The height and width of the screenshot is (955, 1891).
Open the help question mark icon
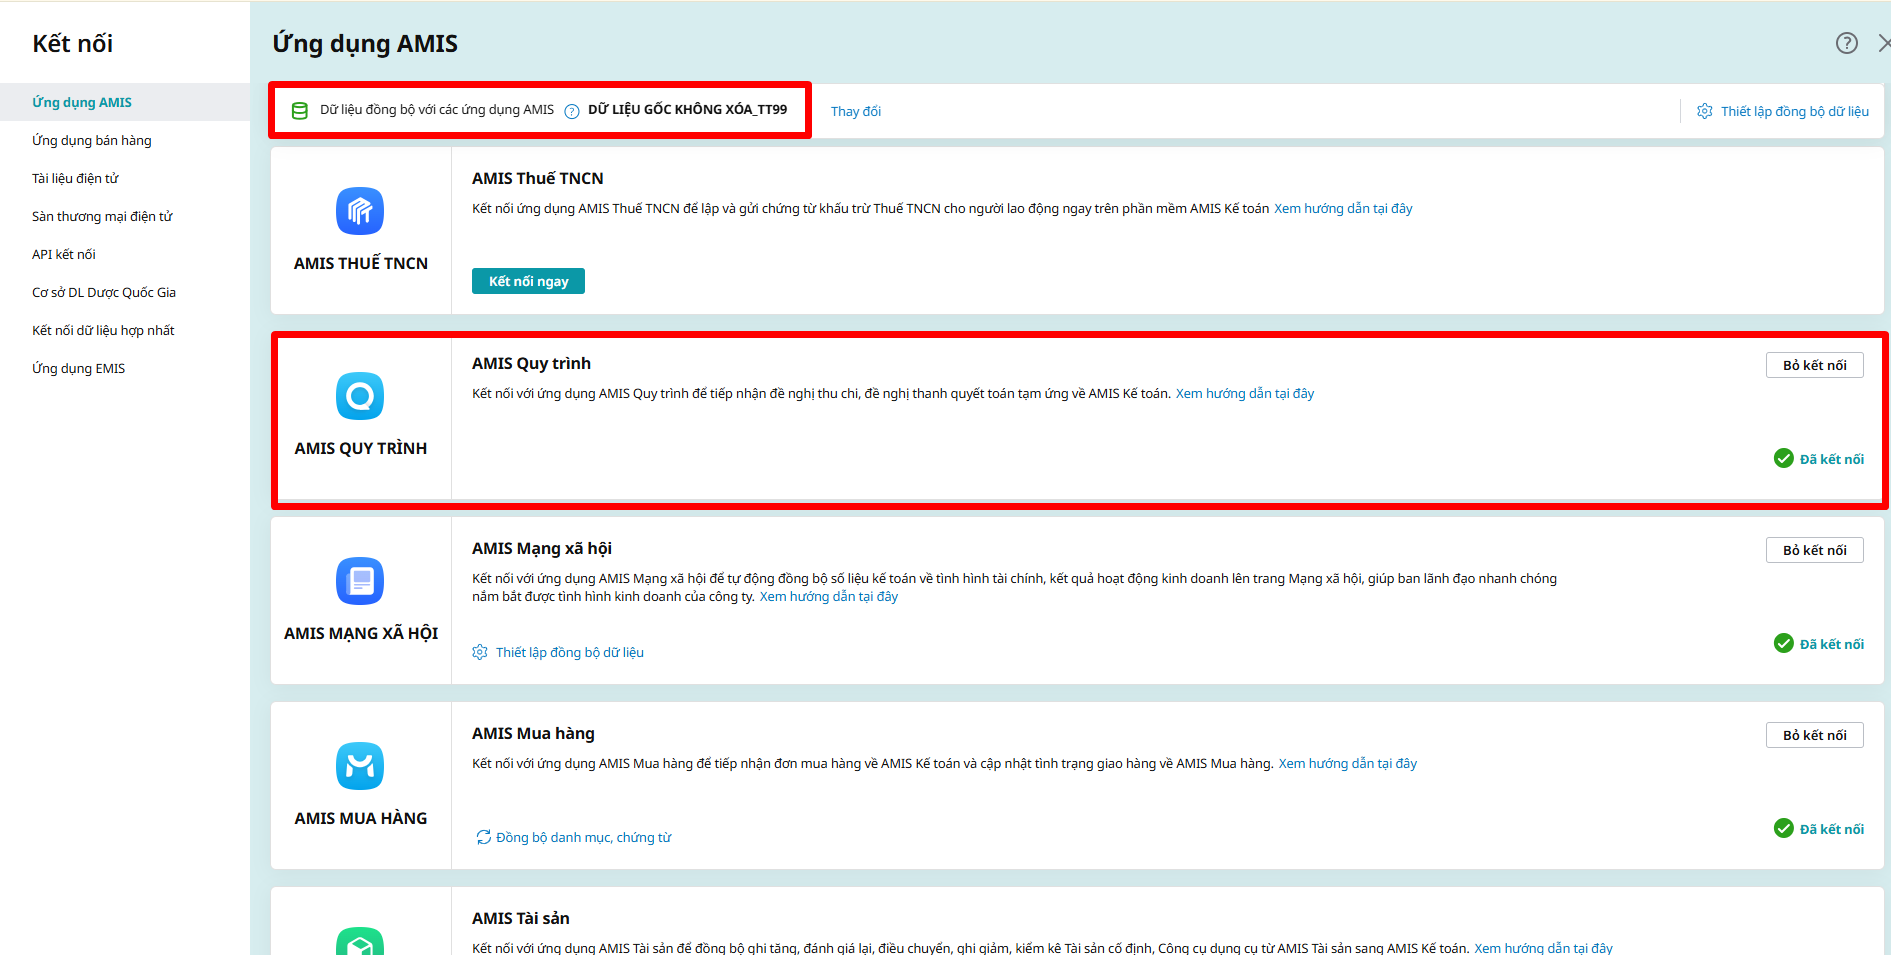pos(1847,43)
